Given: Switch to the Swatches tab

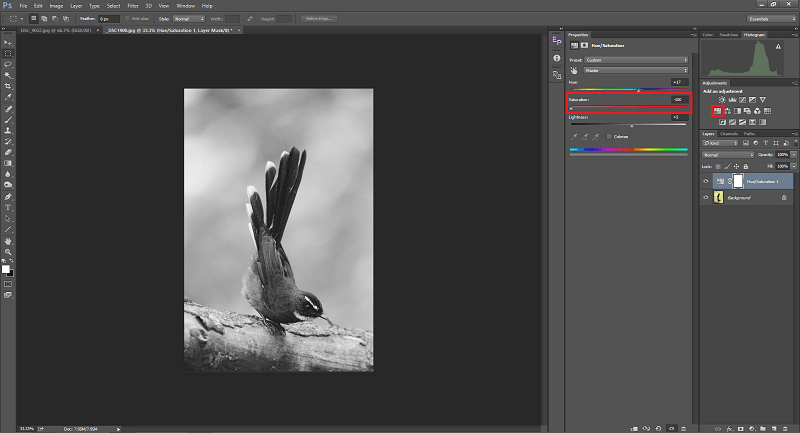Looking at the screenshot, I should click(729, 35).
